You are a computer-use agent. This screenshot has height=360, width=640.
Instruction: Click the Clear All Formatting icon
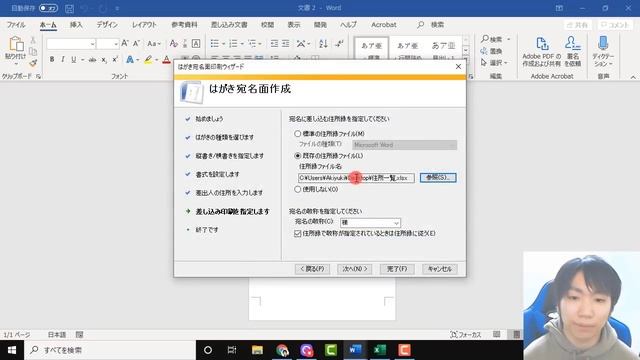coord(173,43)
